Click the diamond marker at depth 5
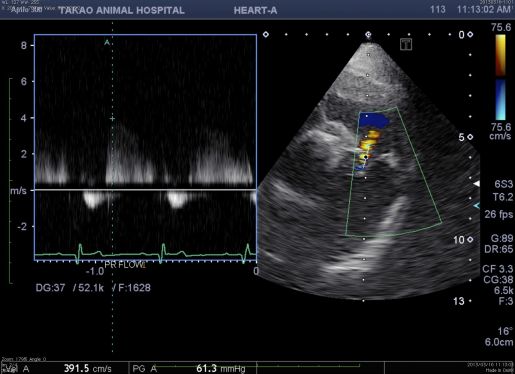 [470, 137]
